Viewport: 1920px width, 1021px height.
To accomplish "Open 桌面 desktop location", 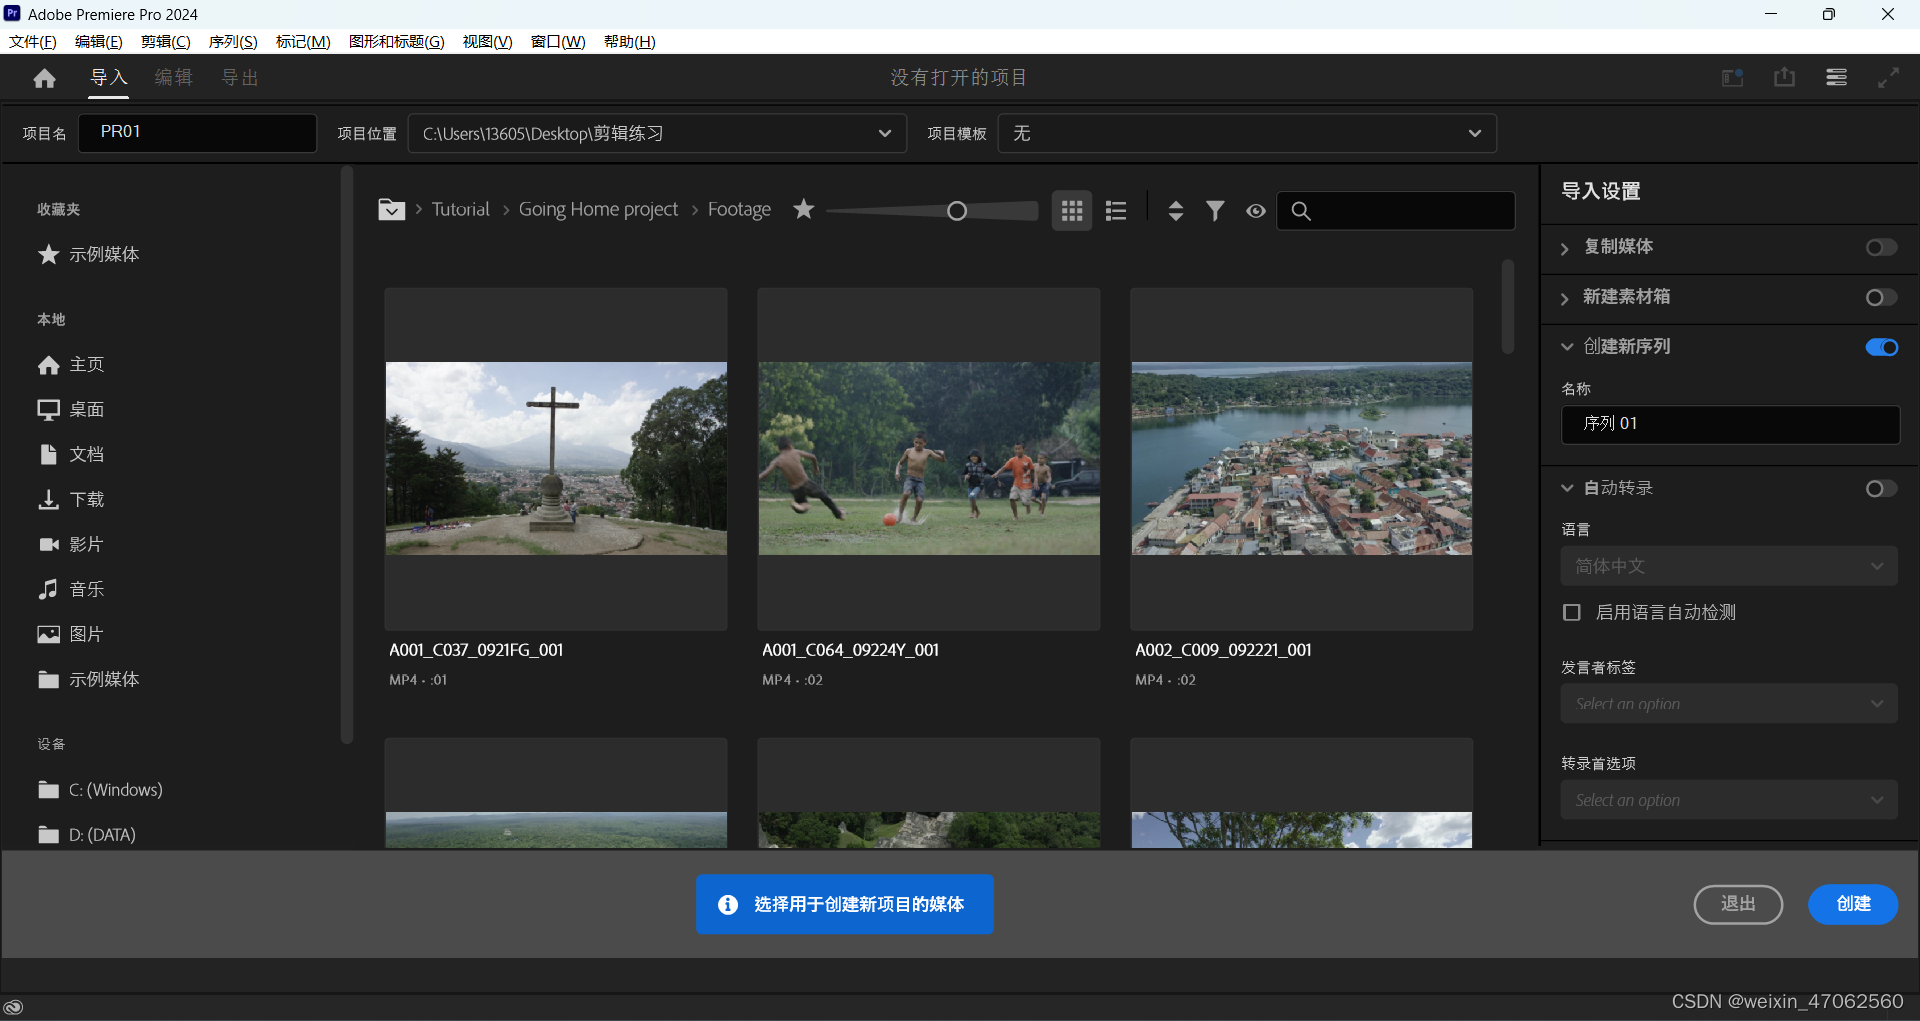I will pyautogui.click(x=70, y=409).
